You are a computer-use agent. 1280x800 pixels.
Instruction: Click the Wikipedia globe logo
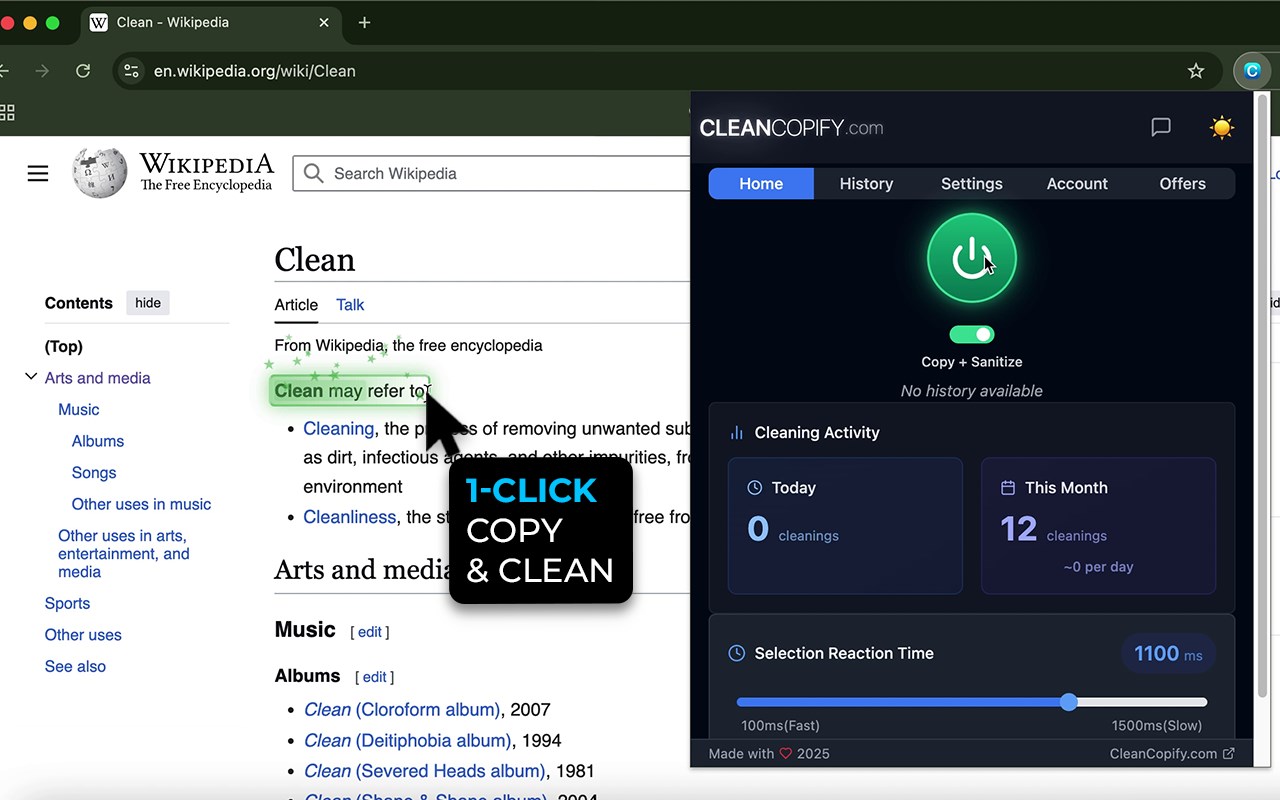100,173
